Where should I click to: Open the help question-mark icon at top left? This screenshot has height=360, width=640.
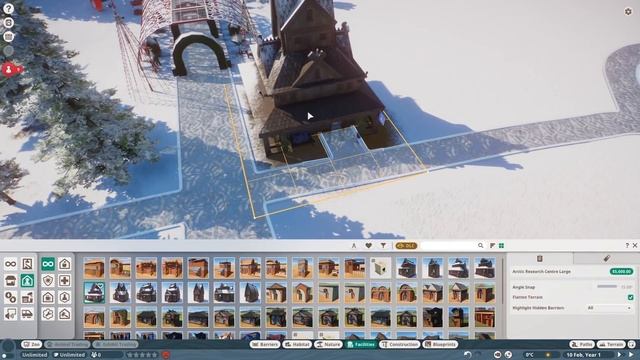pyautogui.click(x=8, y=9)
